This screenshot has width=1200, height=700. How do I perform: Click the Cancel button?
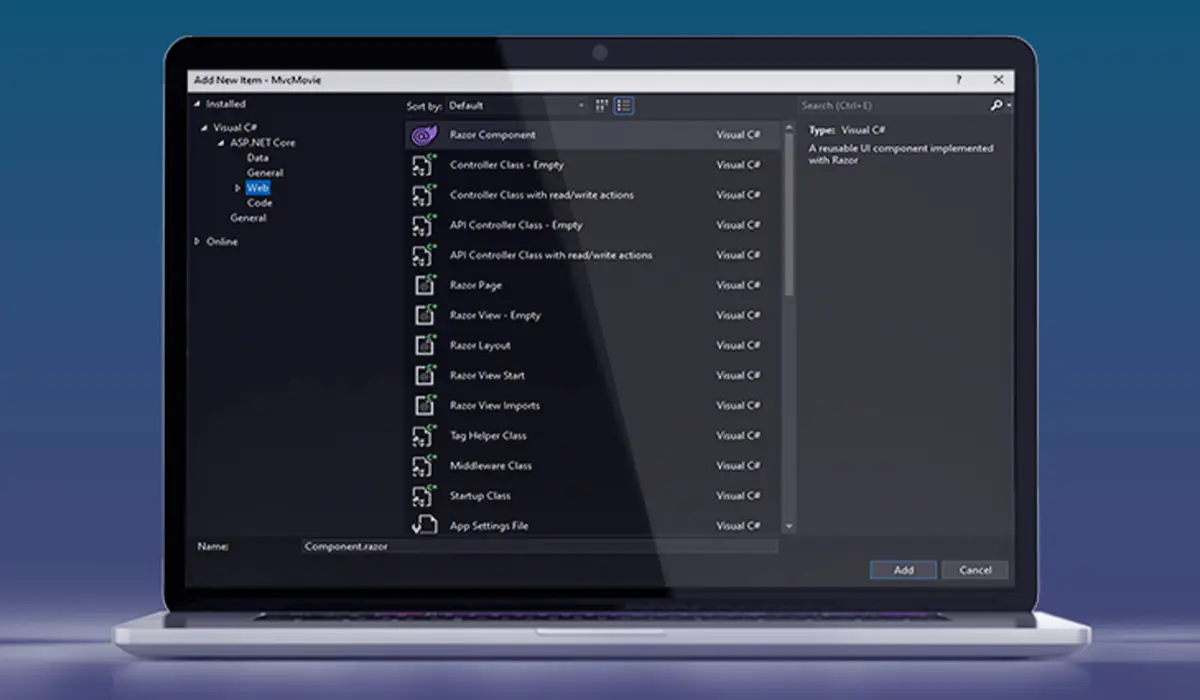click(975, 570)
